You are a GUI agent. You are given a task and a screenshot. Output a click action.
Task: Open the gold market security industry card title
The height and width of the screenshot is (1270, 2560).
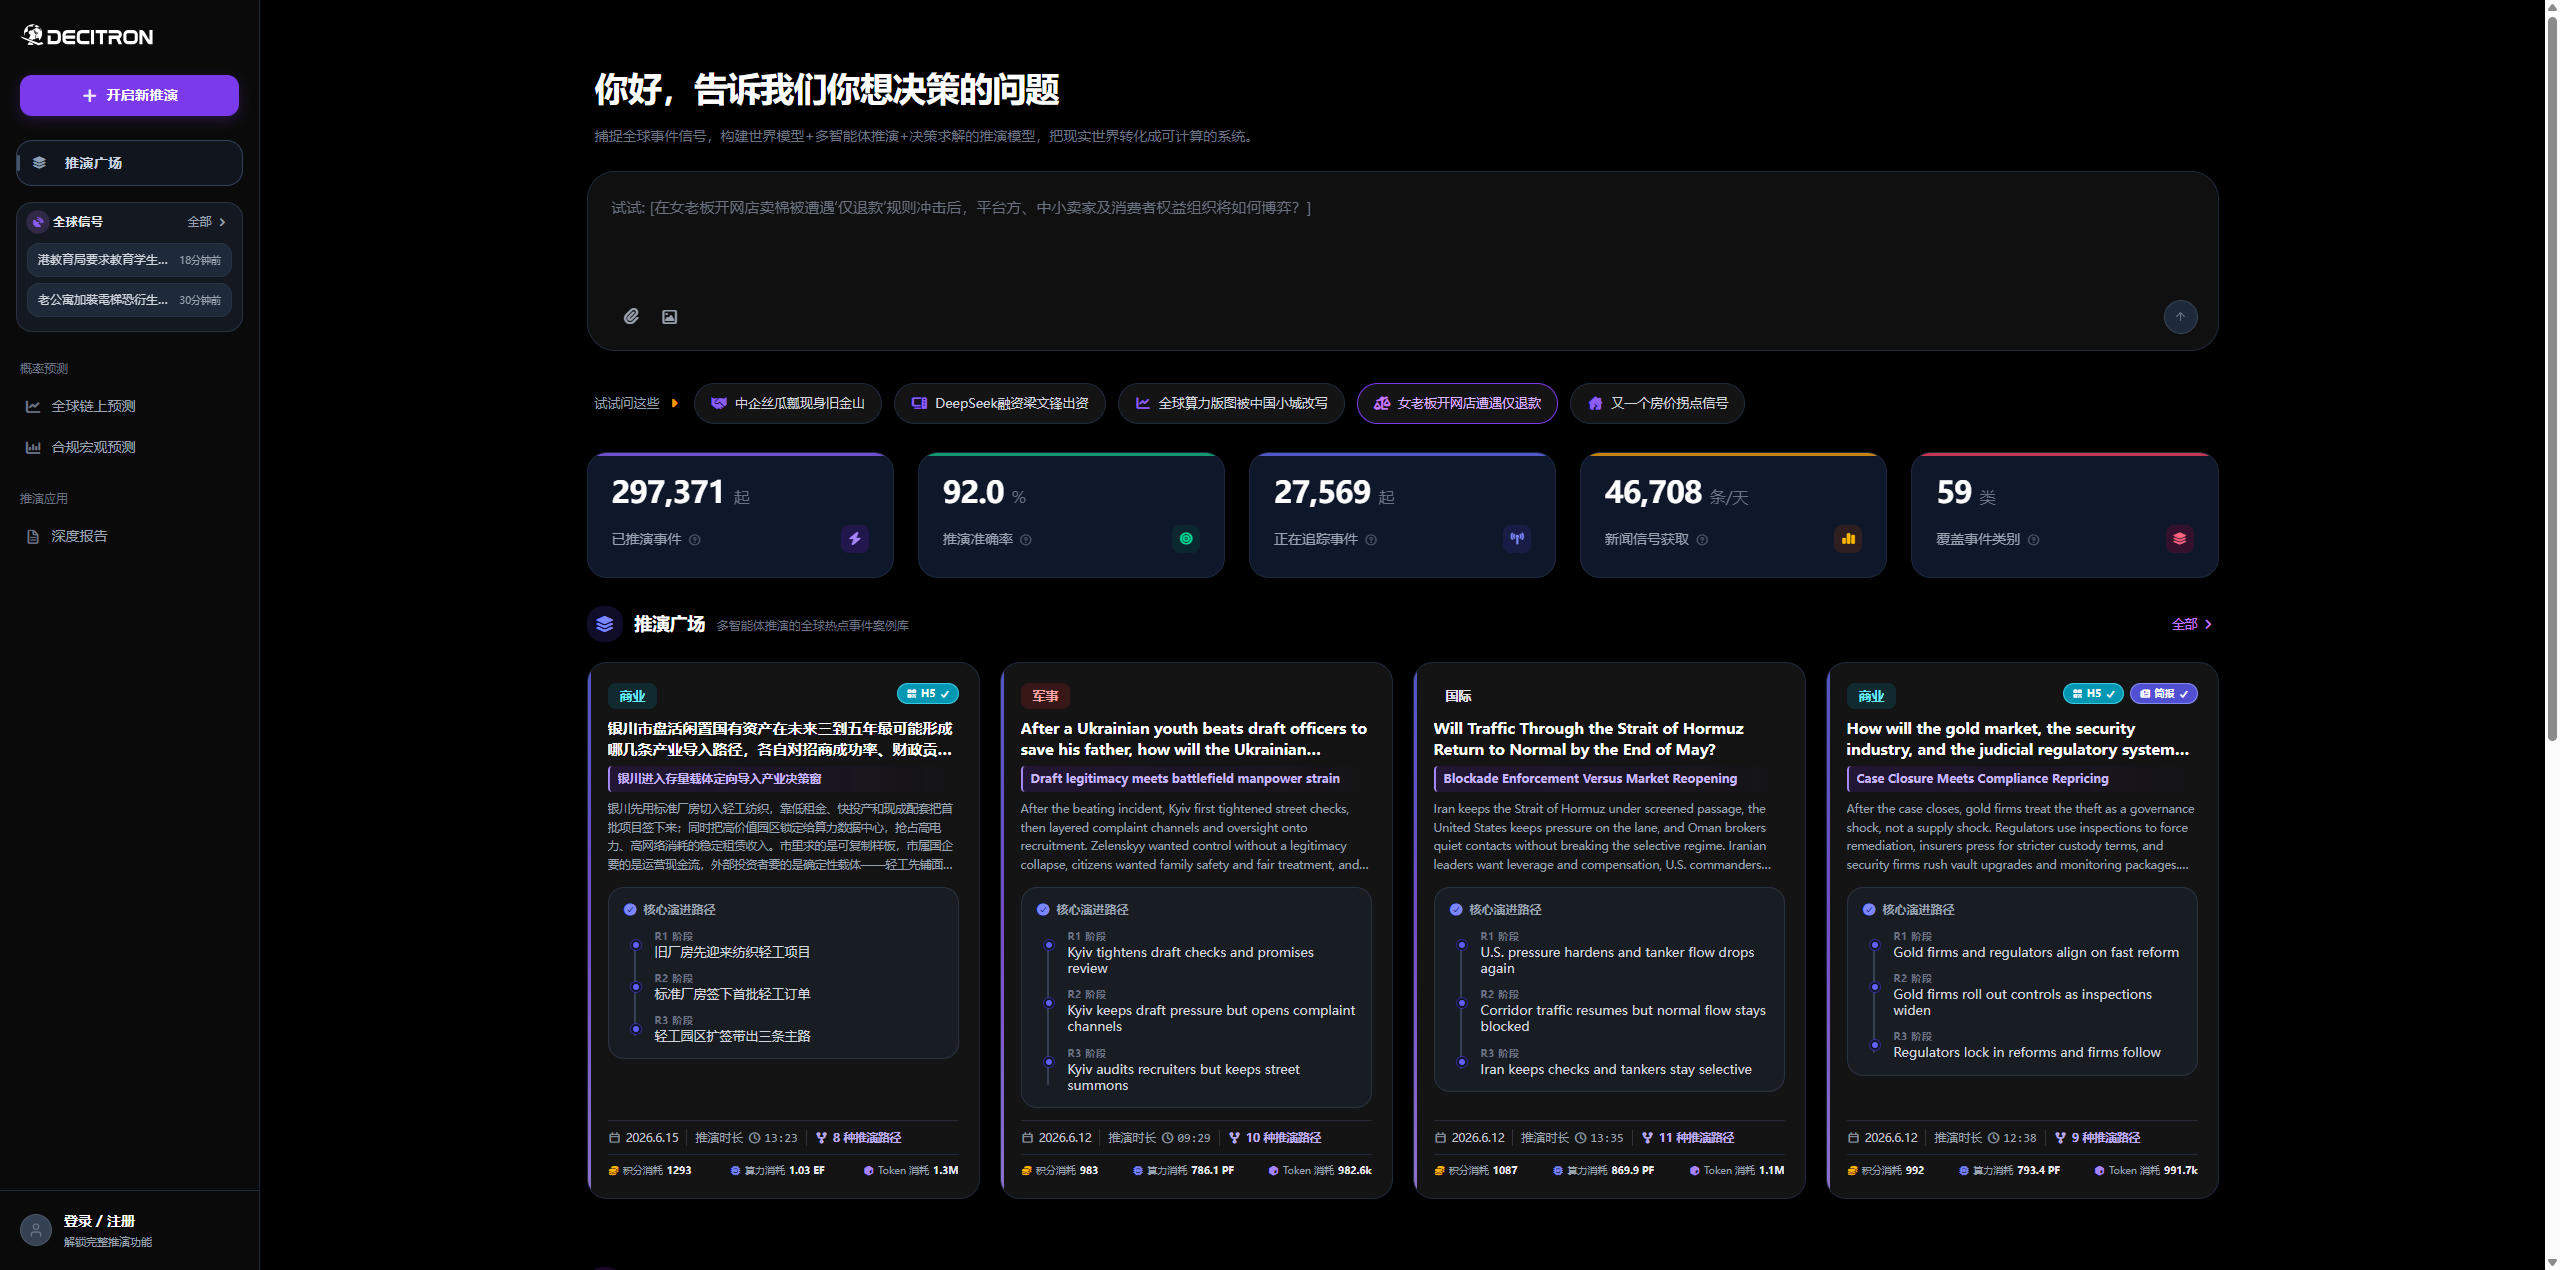tap(2017, 739)
